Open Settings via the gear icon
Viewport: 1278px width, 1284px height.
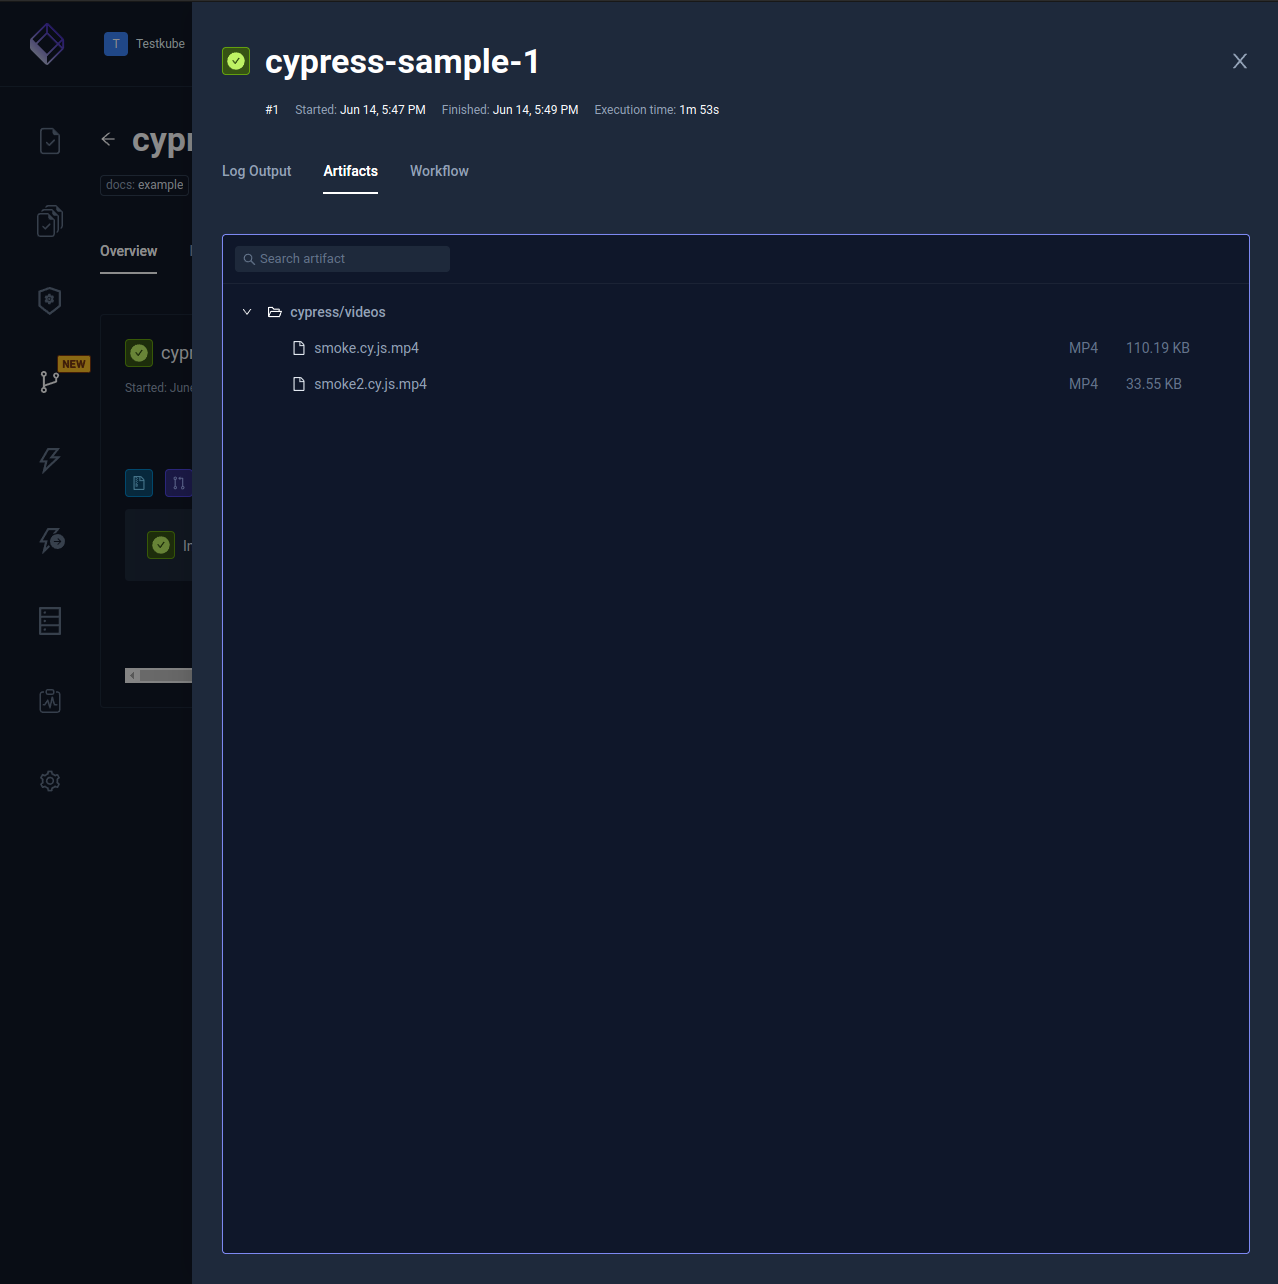[49, 781]
